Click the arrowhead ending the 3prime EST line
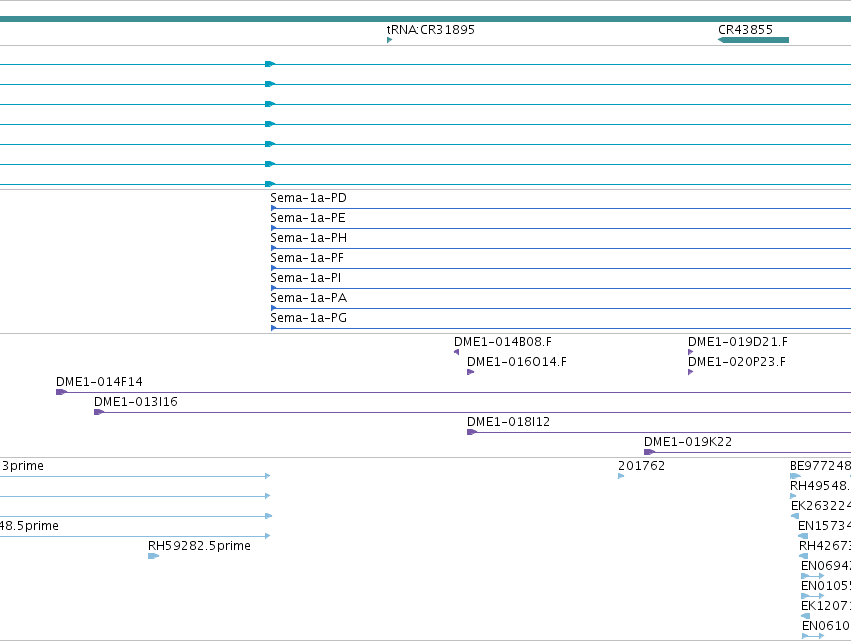Image resolution: width=851 pixels, height=641 pixels. (x=268, y=476)
